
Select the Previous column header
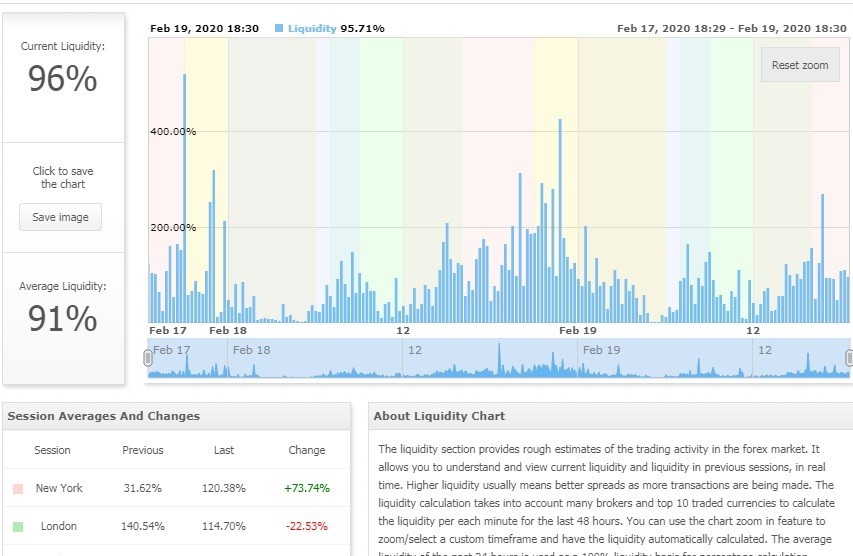click(143, 450)
